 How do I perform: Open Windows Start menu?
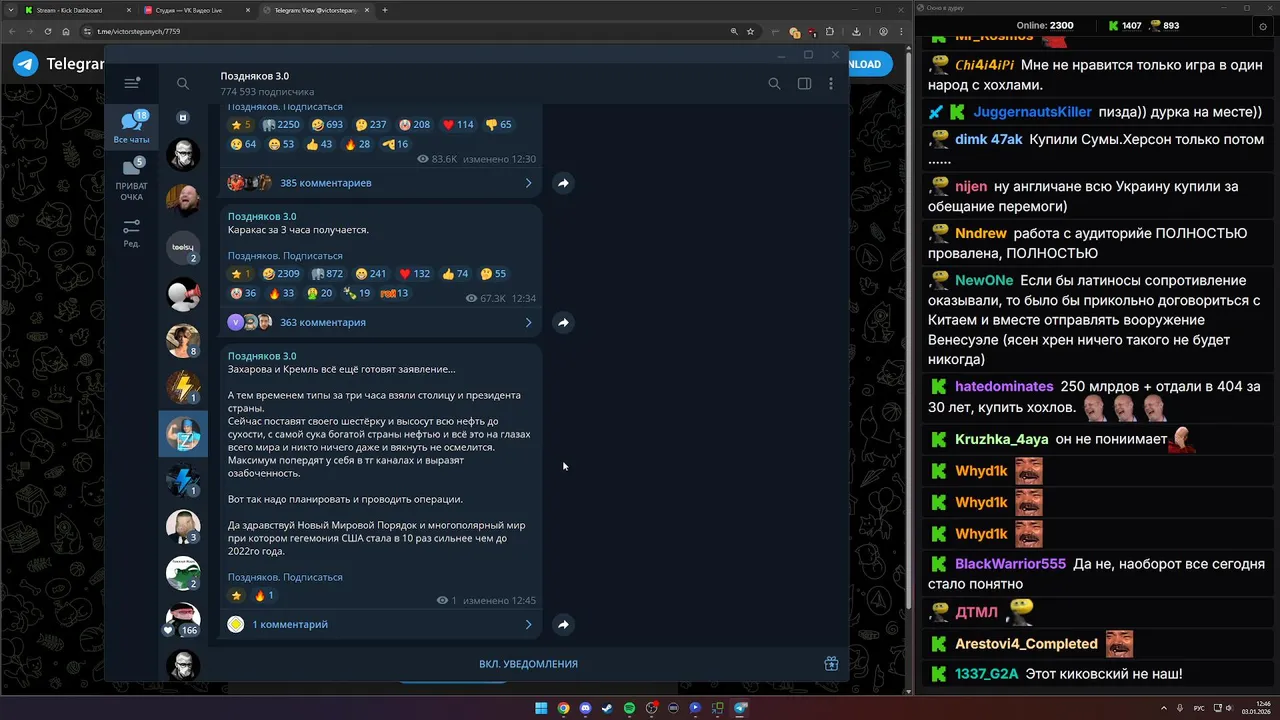[541, 708]
